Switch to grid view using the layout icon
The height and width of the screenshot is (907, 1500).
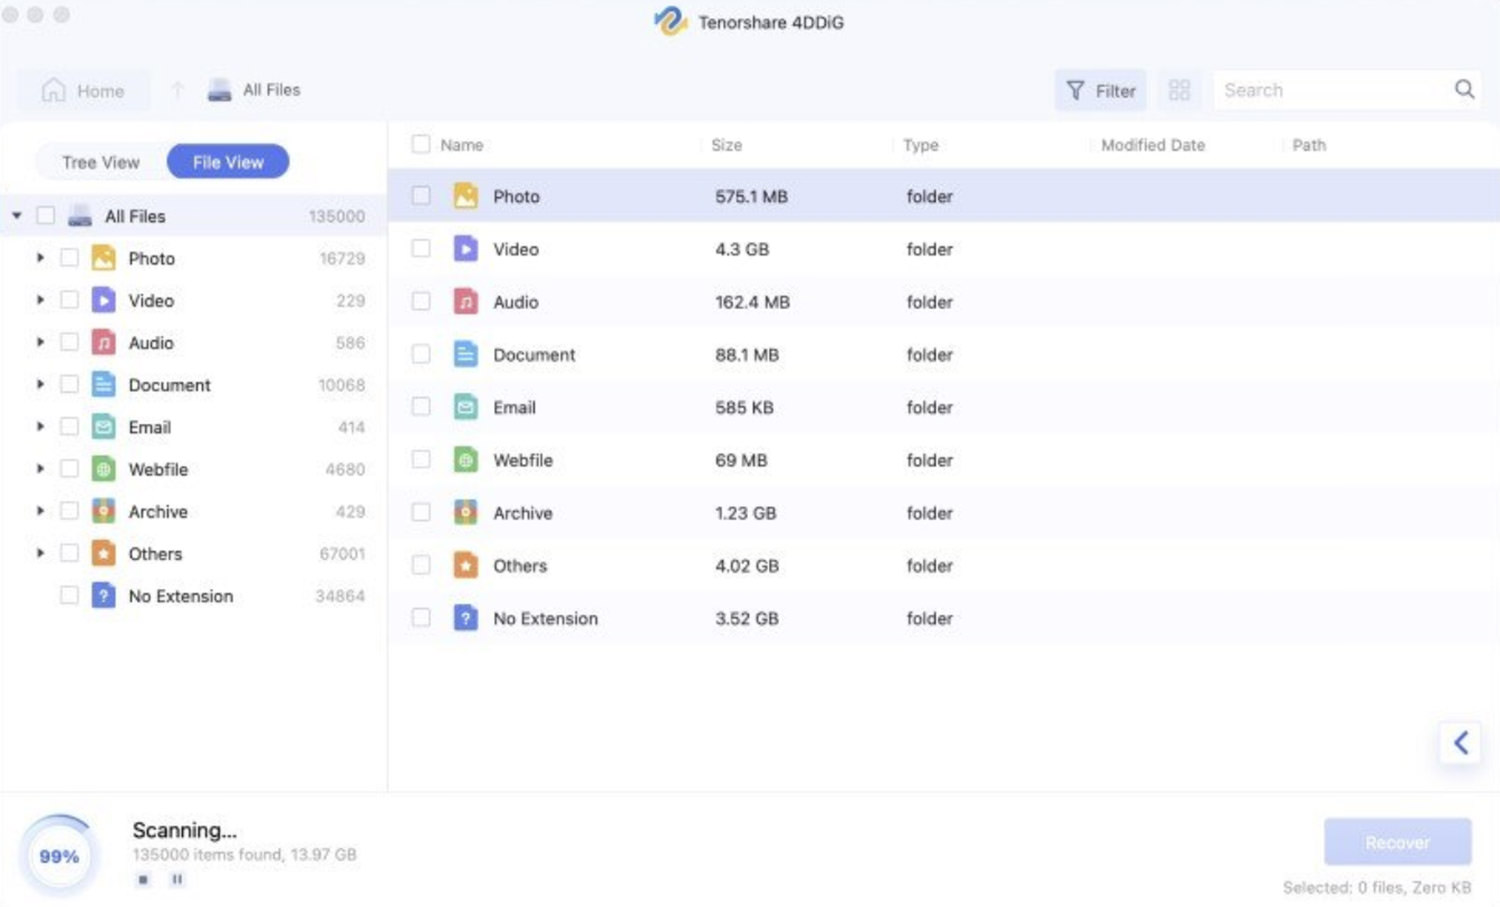coord(1179,90)
